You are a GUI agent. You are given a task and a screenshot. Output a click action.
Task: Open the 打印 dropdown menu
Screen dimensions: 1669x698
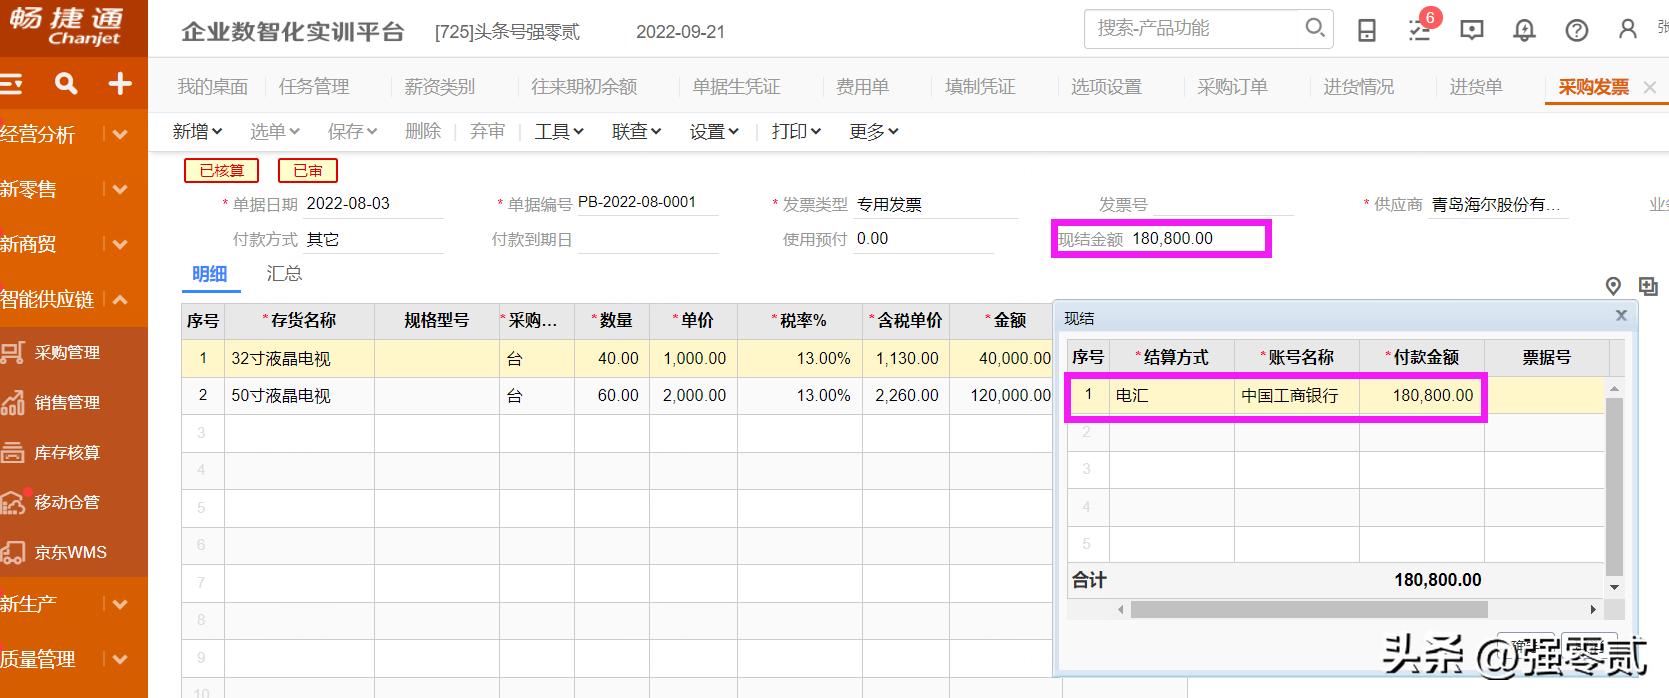click(796, 131)
